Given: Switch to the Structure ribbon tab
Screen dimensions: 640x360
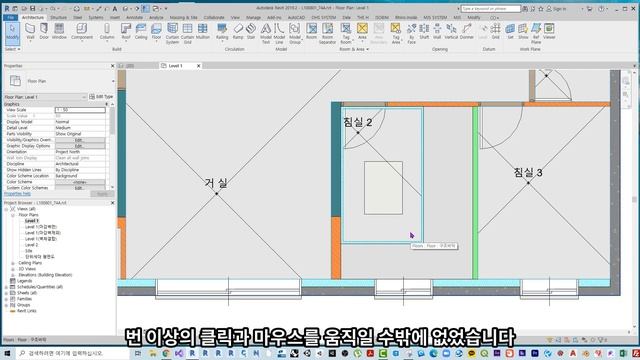Looking at the screenshot, I should tap(58, 18).
